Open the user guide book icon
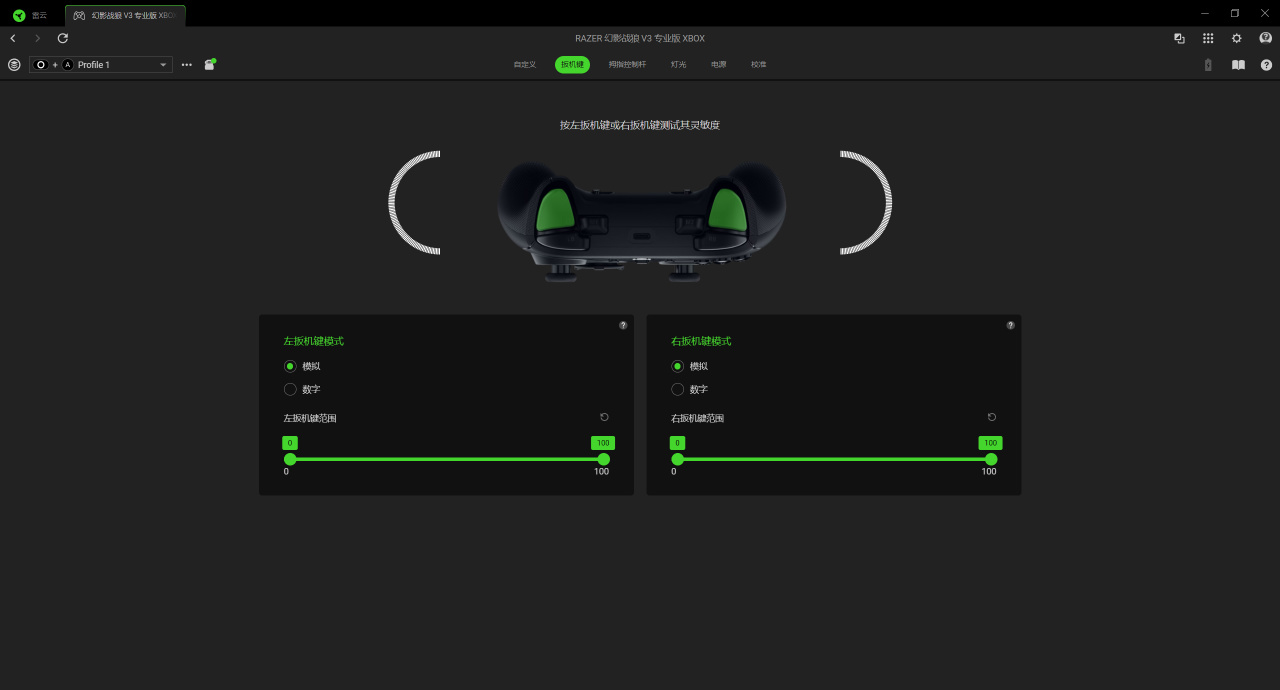Viewport: 1280px width, 690px height. pos(1238,64)
